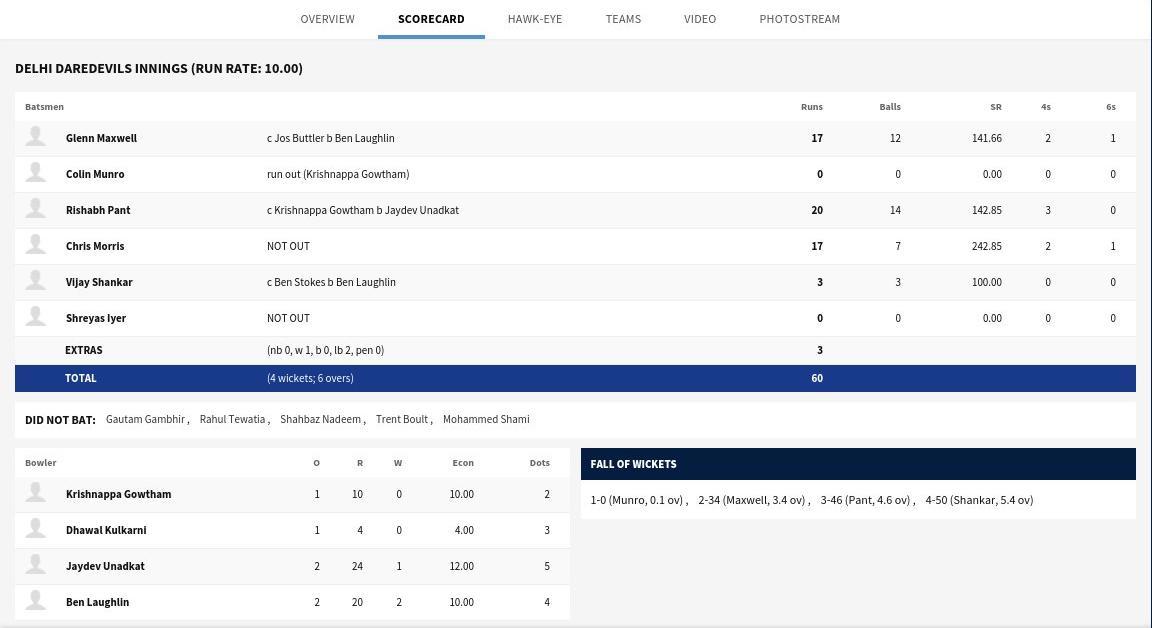
Task: Click the Dots column header
Action: pos(539,463)
